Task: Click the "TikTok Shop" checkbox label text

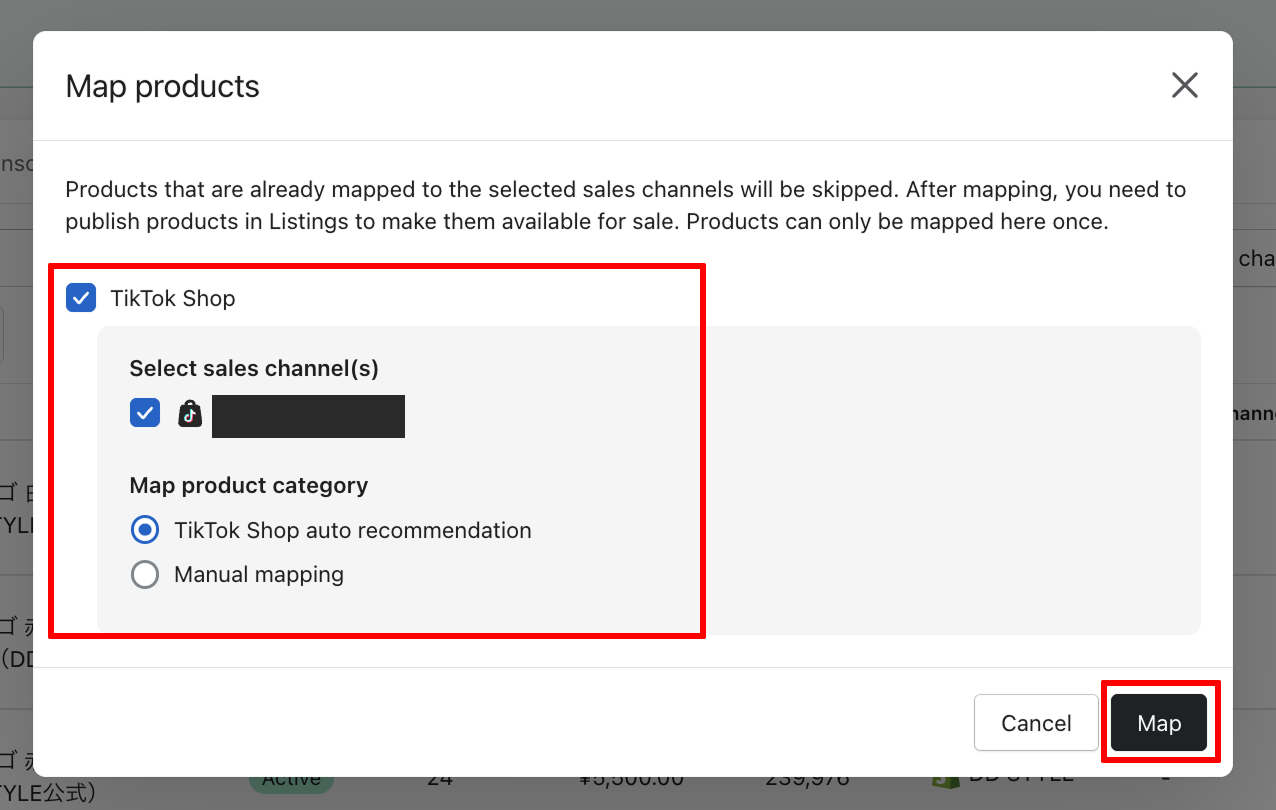Action: coord(172,298)
